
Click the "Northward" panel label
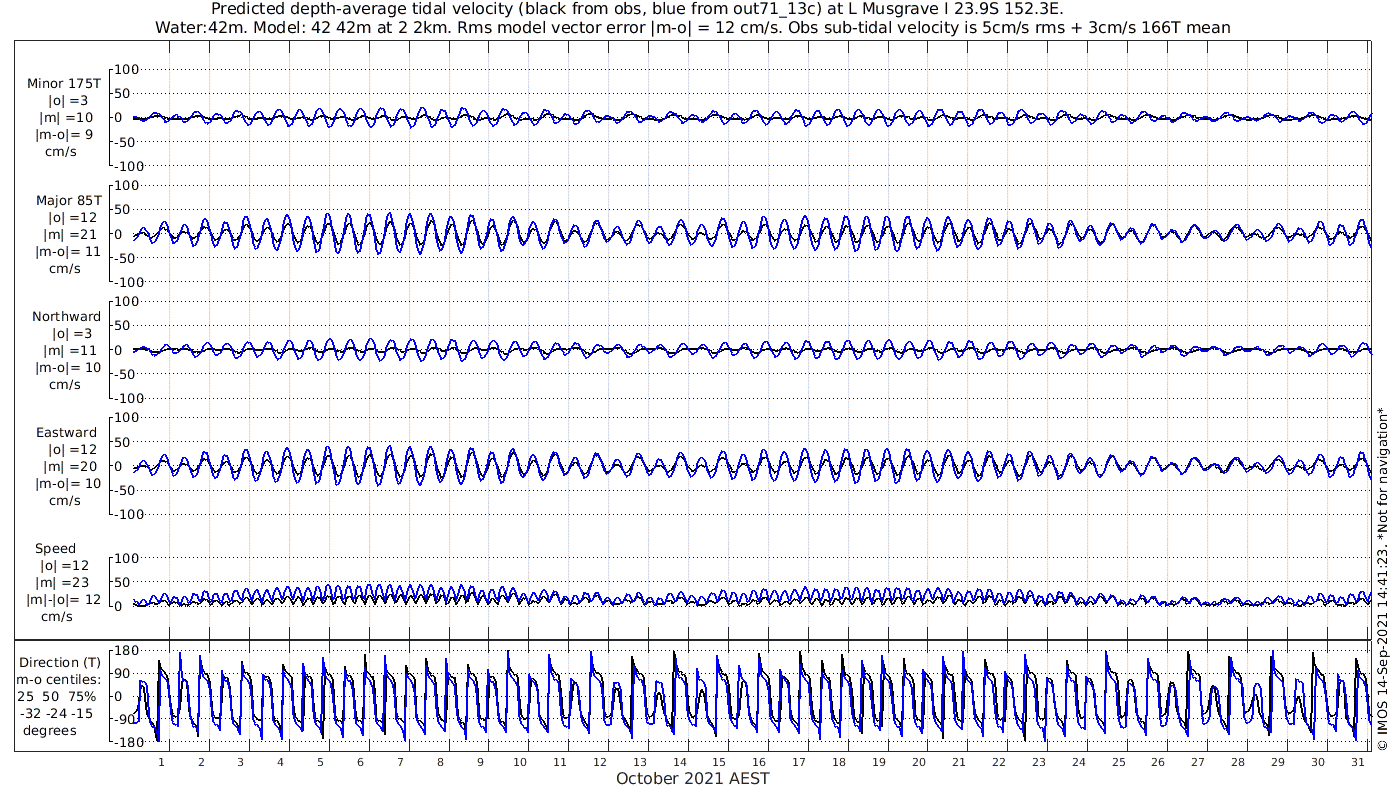[x=66, y=317]
